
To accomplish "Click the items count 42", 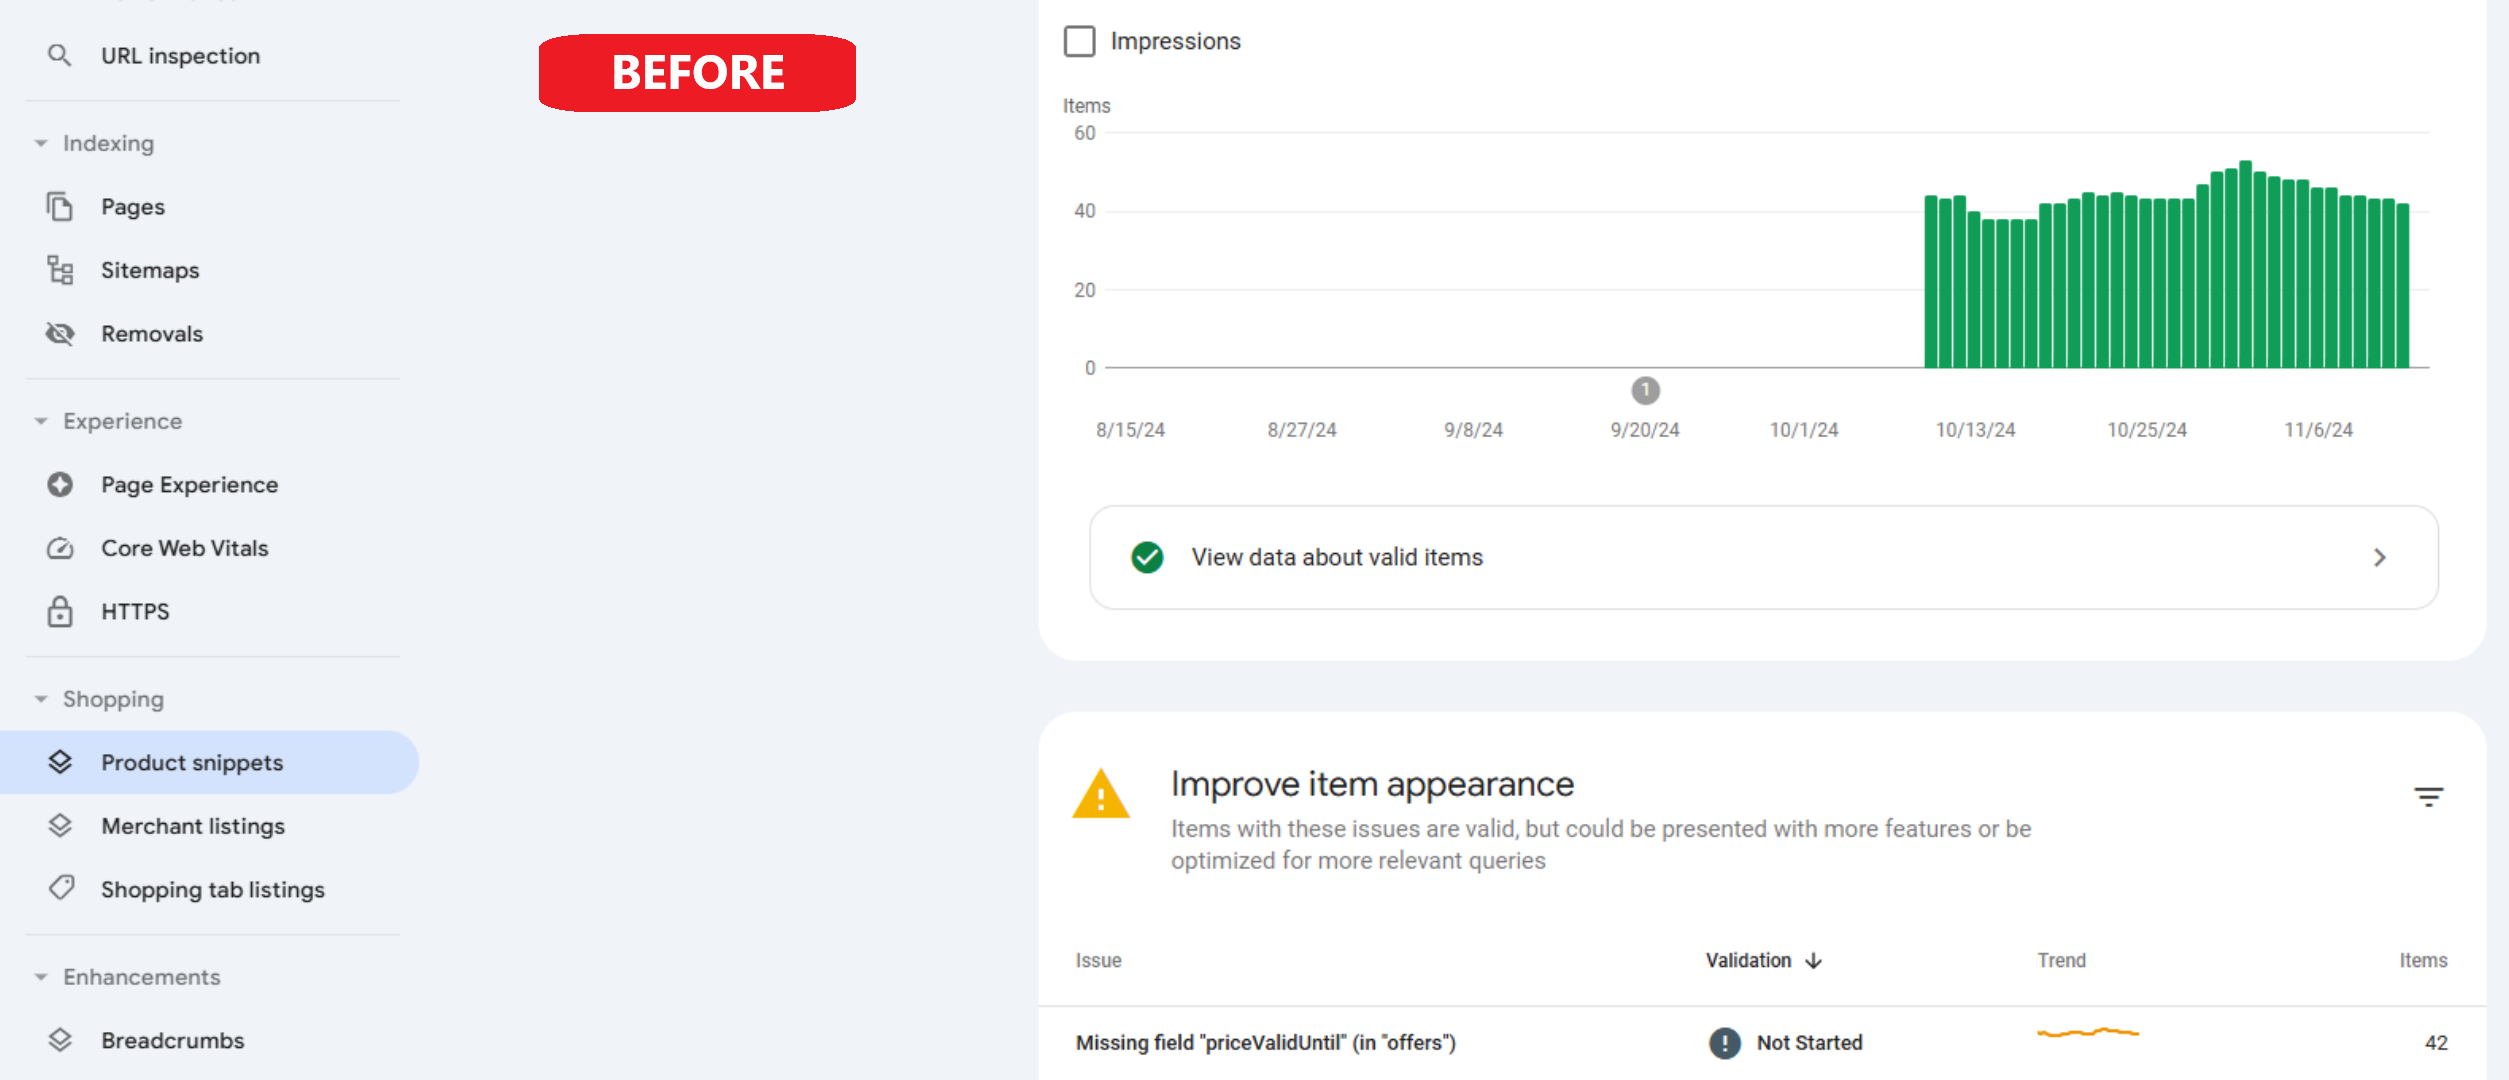I will pyautogui.click(x=2436, y=1043).
